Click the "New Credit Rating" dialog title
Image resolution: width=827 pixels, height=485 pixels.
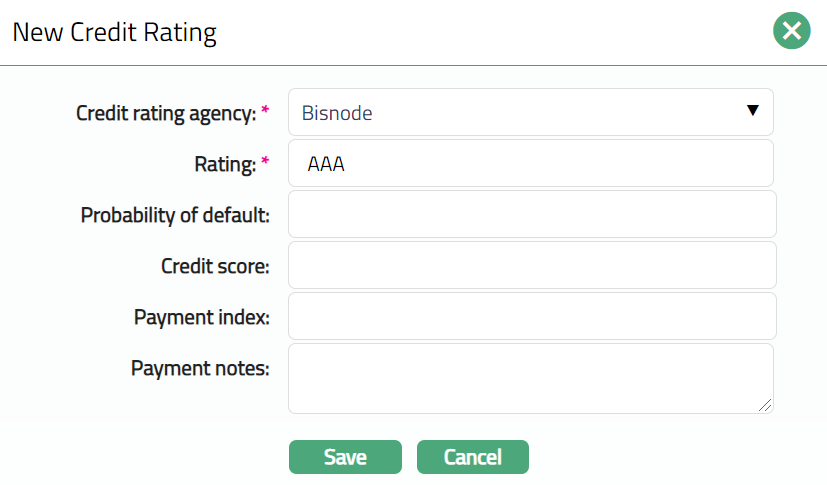[x=114, y=33]
